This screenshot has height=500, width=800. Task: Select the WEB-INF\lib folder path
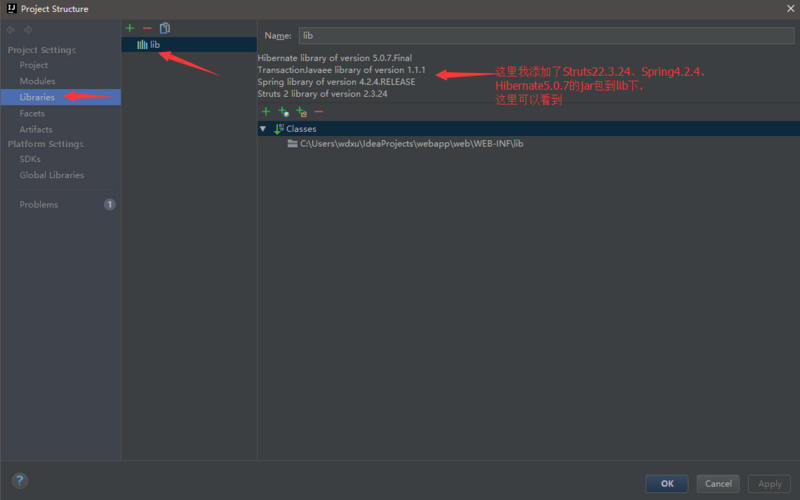click(x=411, y=144)
